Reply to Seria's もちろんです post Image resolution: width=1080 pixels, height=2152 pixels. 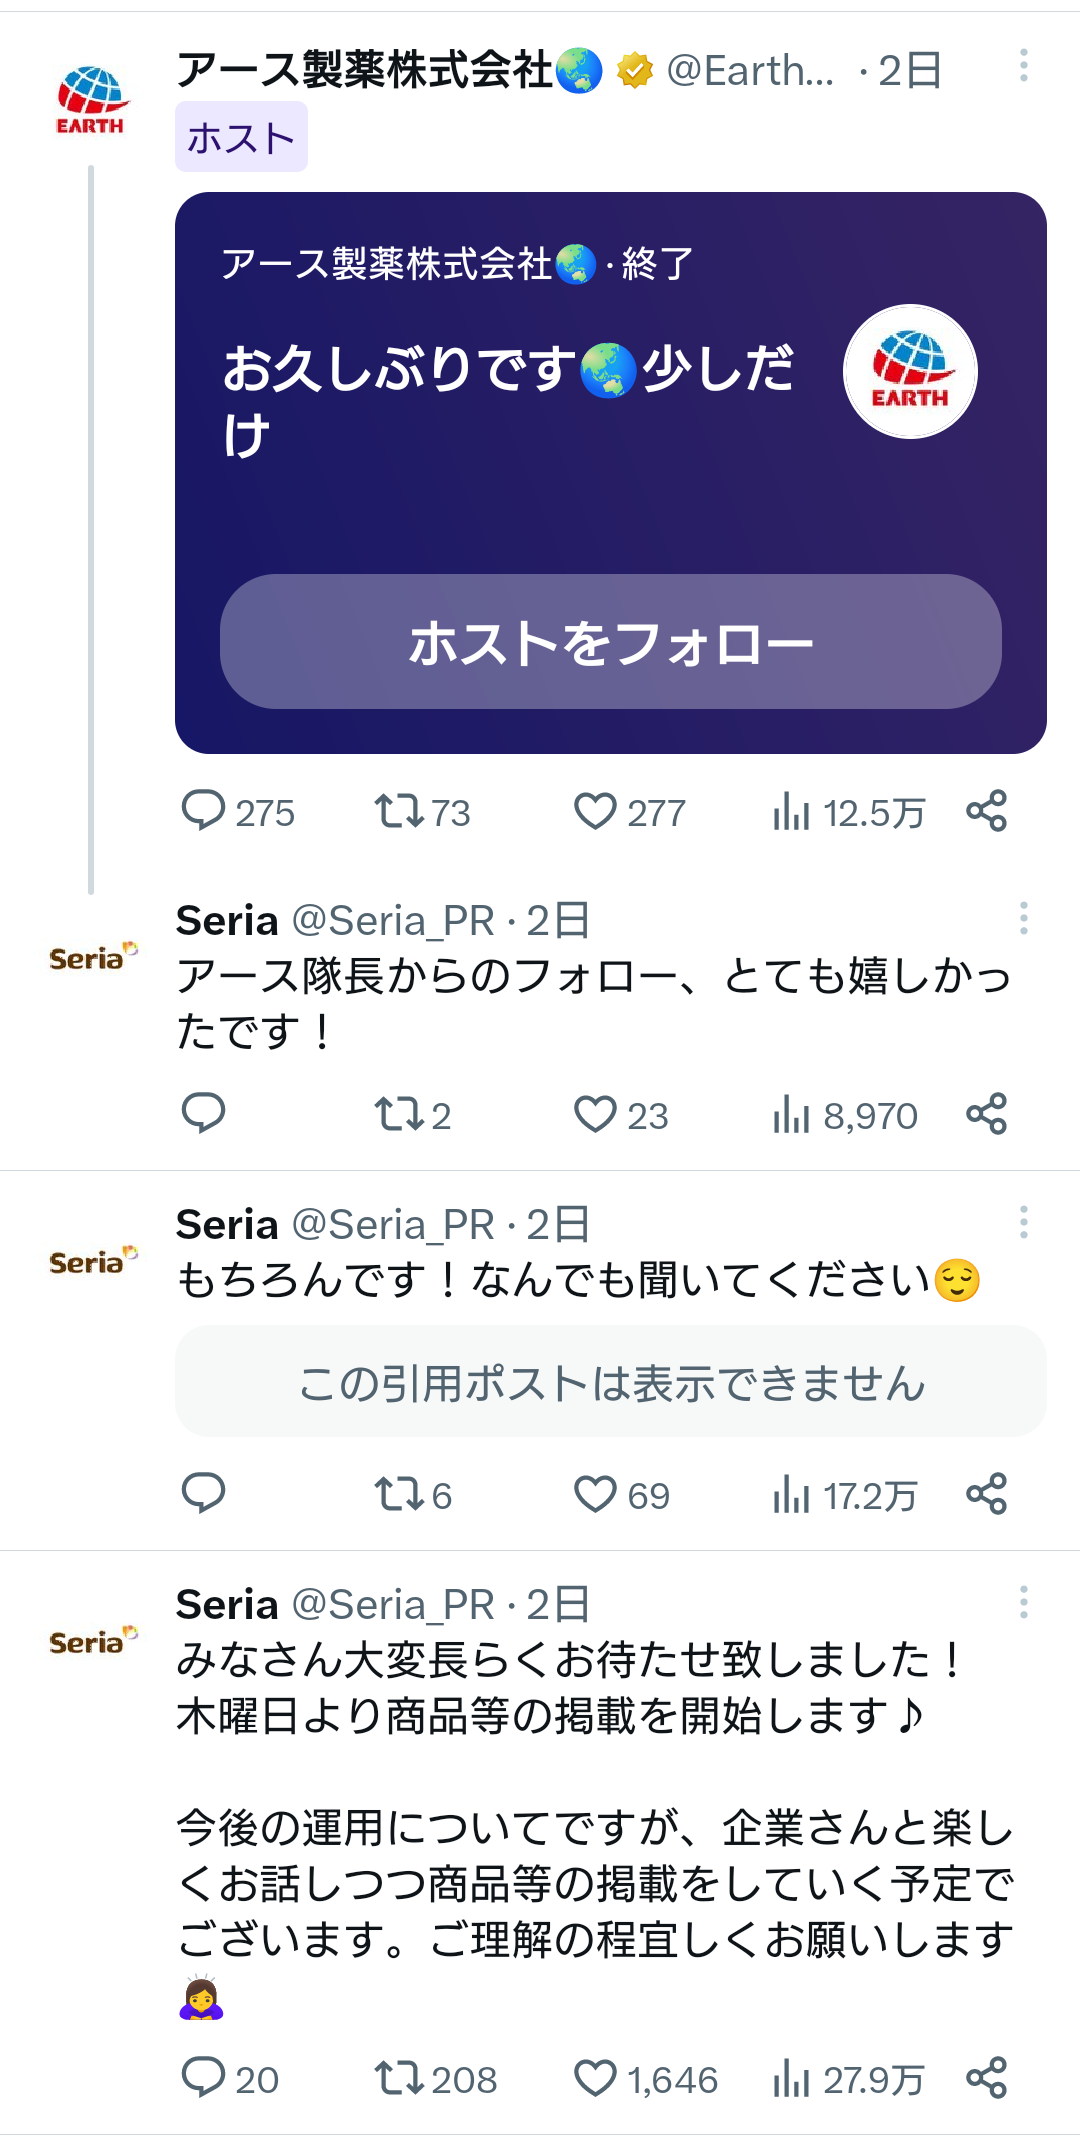point(203,1494)
